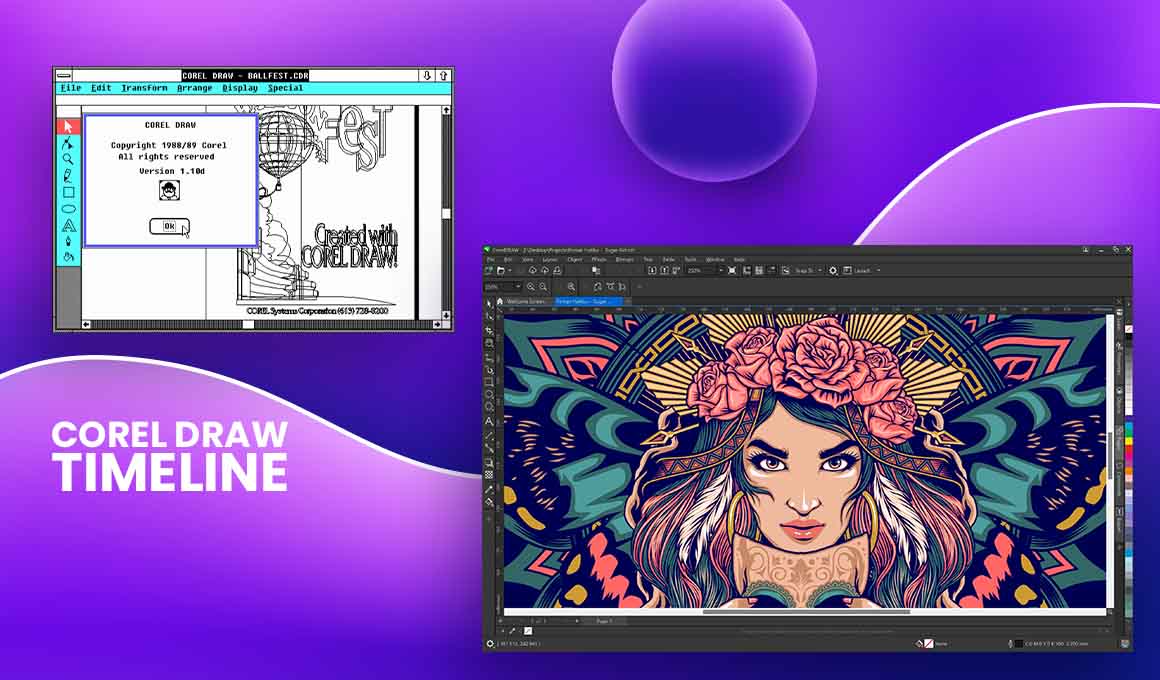Image resolution: width=1160 pixels, height=680 pixels.
Task: Expand the Launch dropdown in the toolbar
Action: pyautogui.click(x=878, y=270)
